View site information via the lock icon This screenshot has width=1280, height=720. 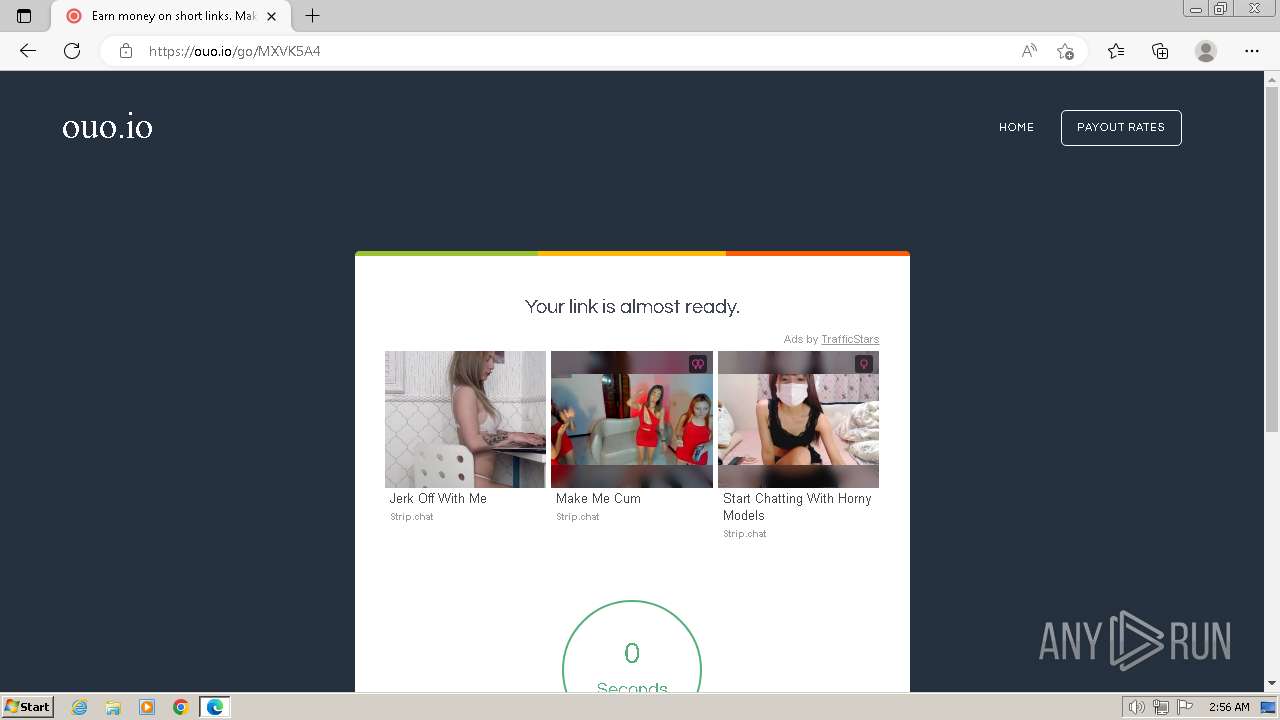pos(126,51)
